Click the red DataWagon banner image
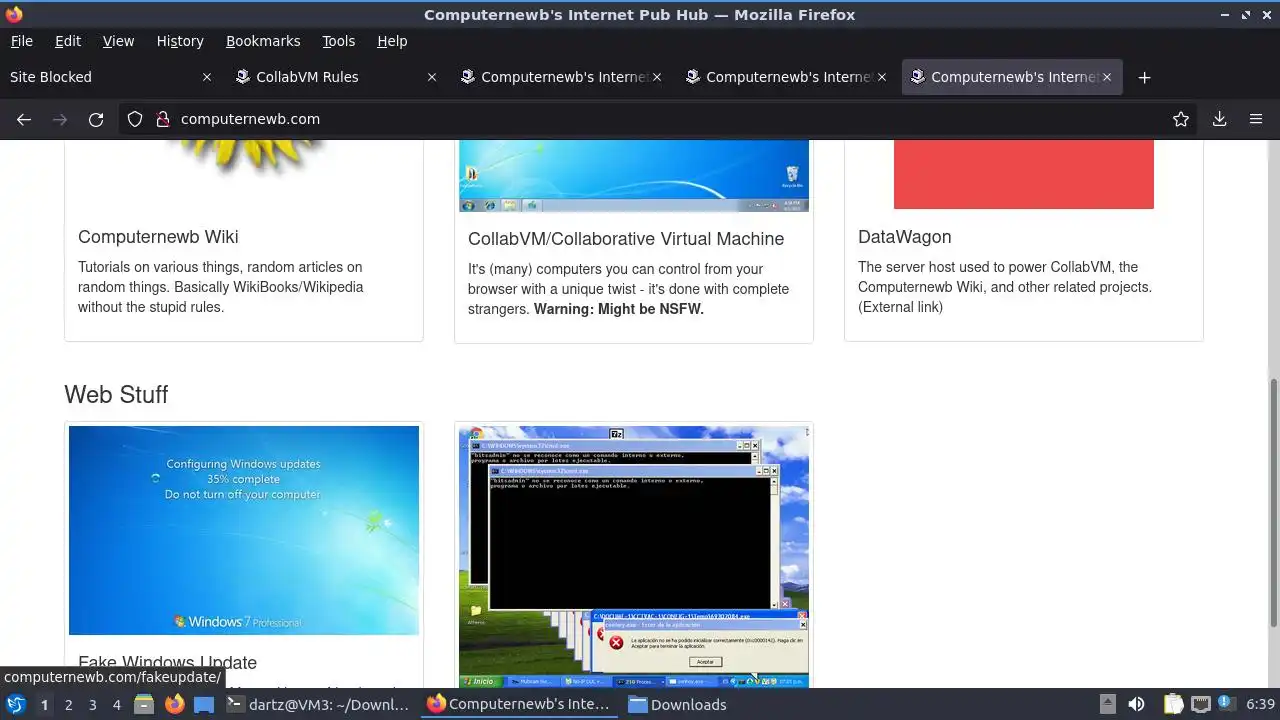 coord(1024,174)
